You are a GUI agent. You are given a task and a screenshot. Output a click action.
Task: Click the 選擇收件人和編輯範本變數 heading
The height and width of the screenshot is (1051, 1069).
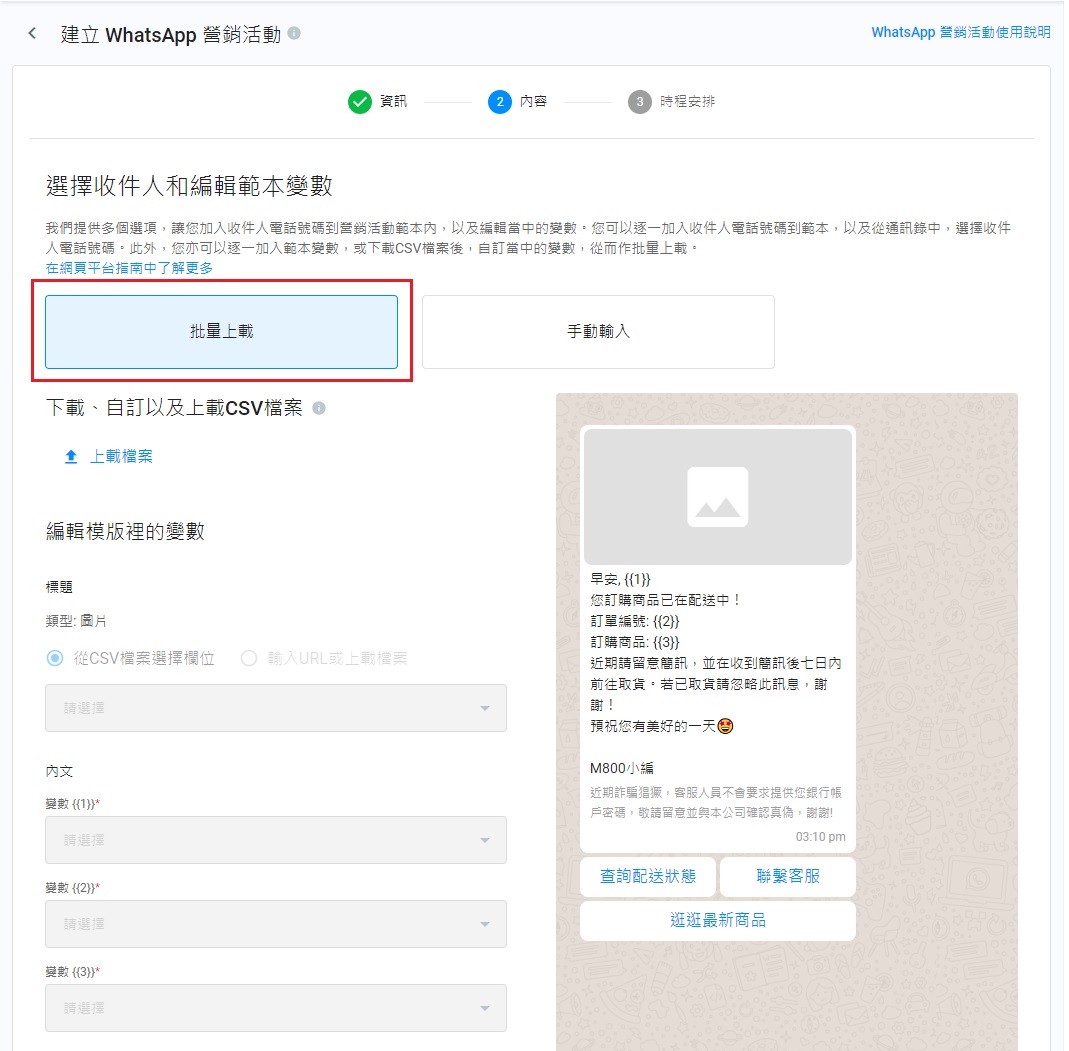[189, 185]
